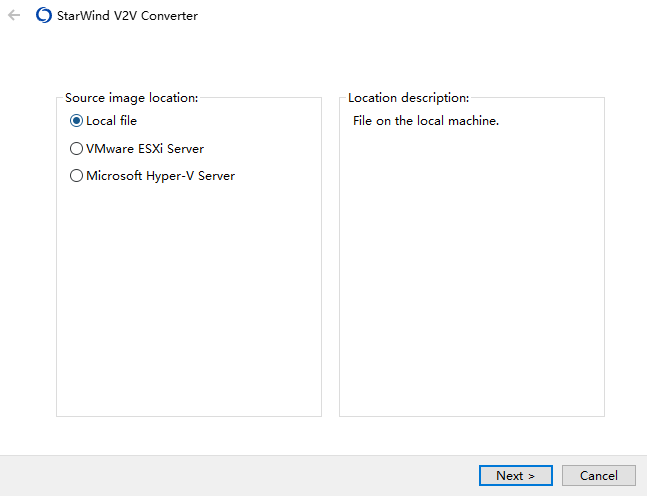
Task: Click the gap between Next and Cancel buttons
Action: [x=557, y=476]
